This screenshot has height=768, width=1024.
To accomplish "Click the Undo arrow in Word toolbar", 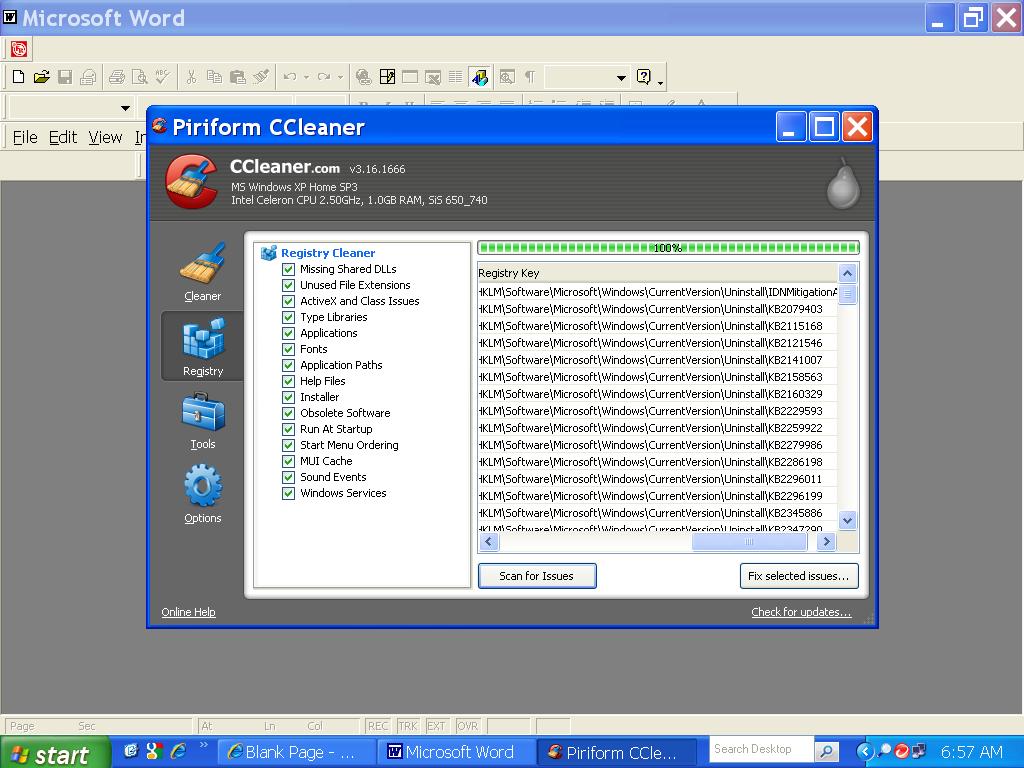I will click(290, 77).
